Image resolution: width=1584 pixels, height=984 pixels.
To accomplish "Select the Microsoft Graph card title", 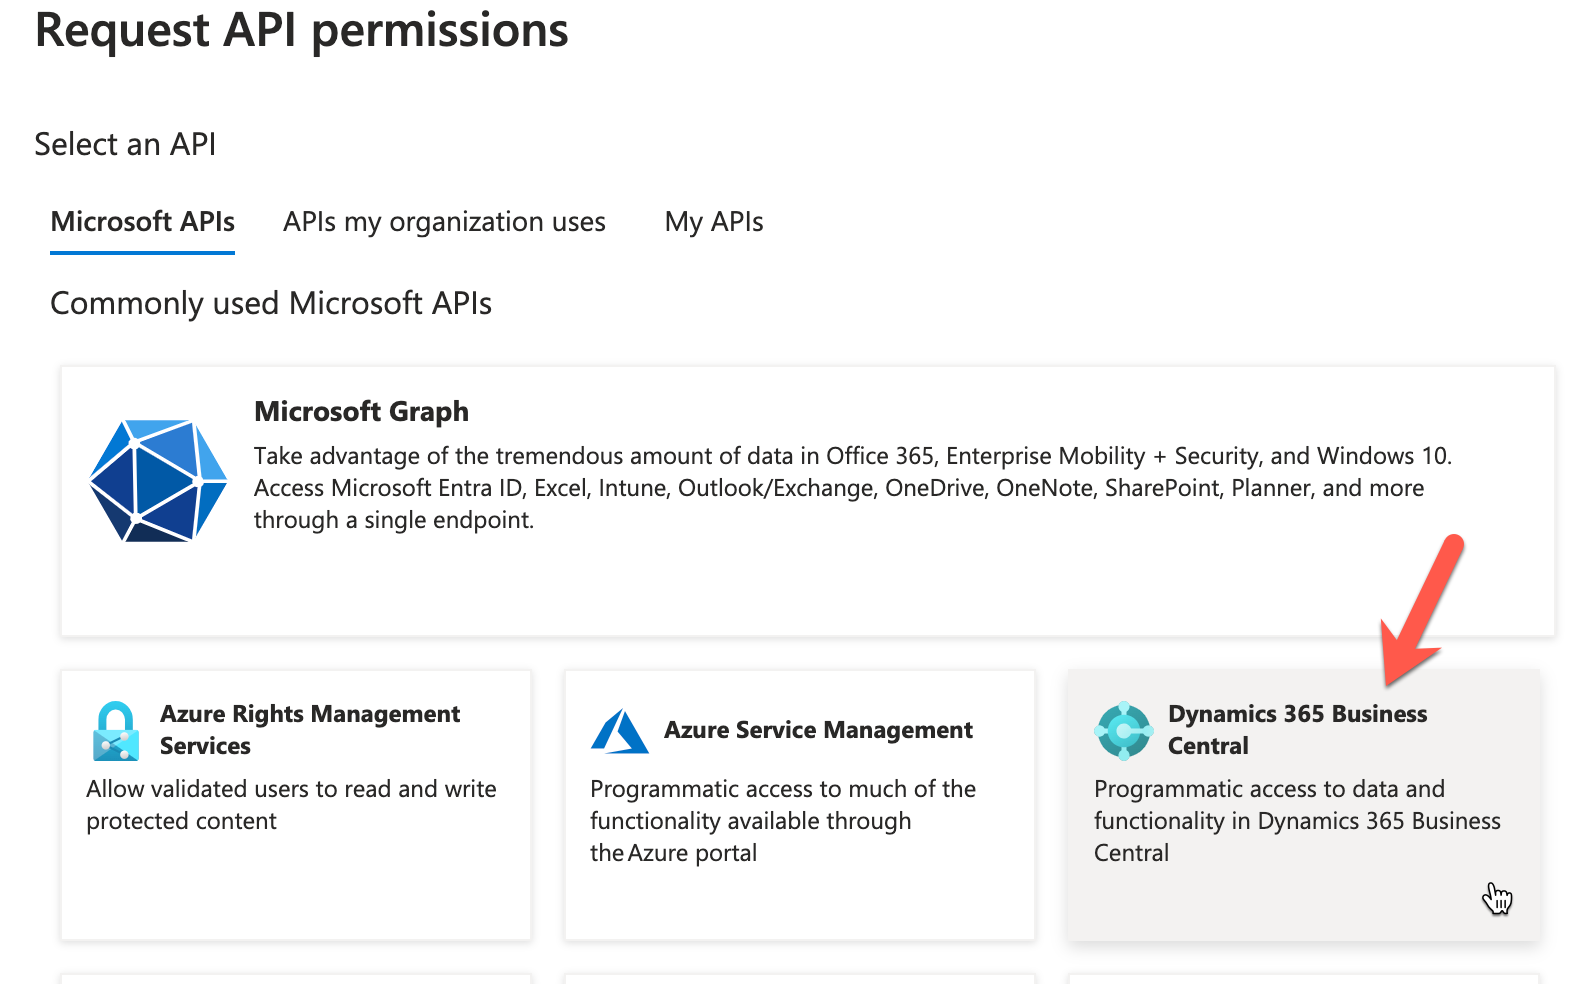I will click(x=361, y=412).
